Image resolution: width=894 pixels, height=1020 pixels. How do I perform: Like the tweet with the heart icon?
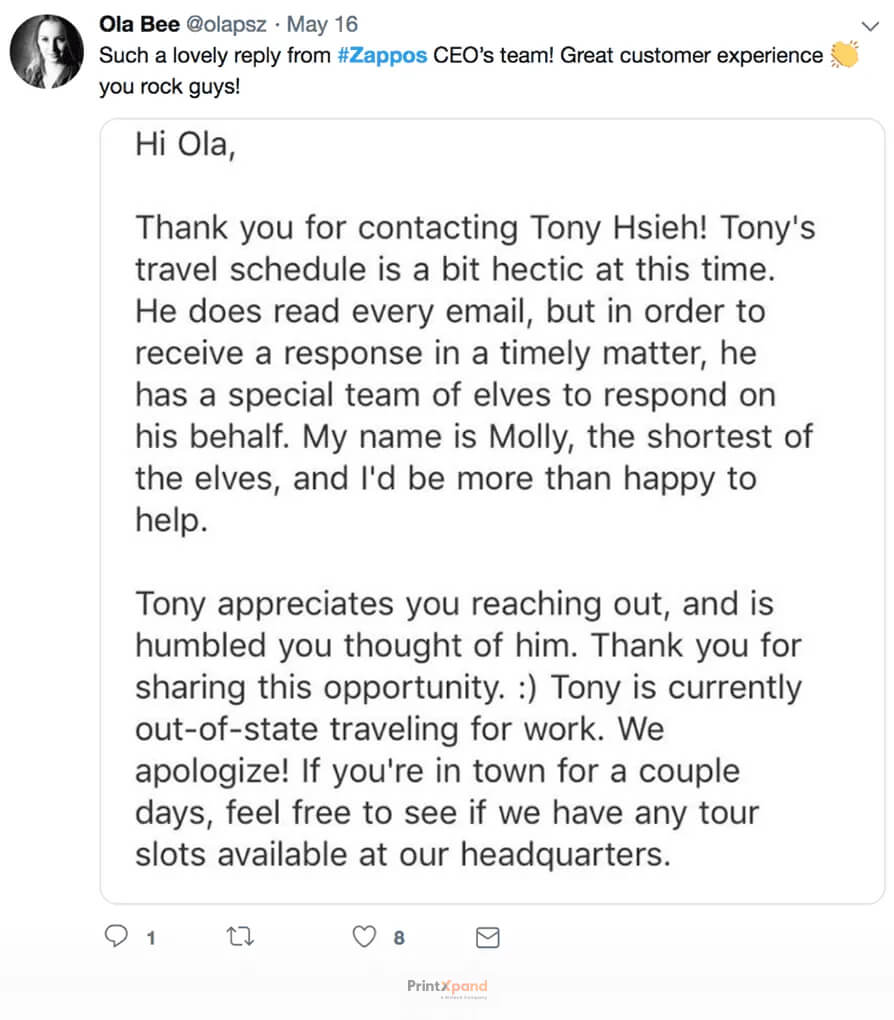click(365, 936)
